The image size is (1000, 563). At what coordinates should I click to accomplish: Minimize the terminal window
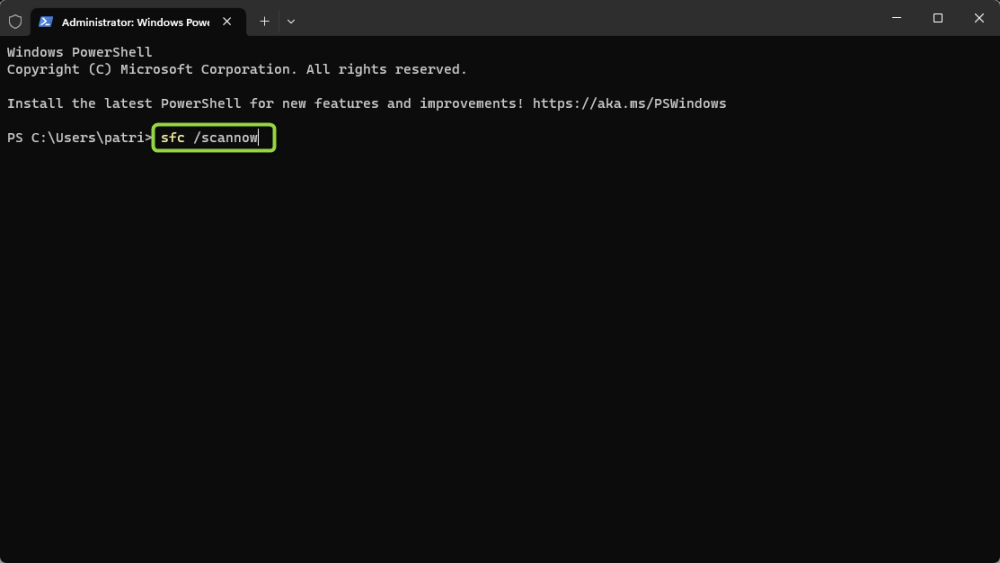(x=892, y=18)
